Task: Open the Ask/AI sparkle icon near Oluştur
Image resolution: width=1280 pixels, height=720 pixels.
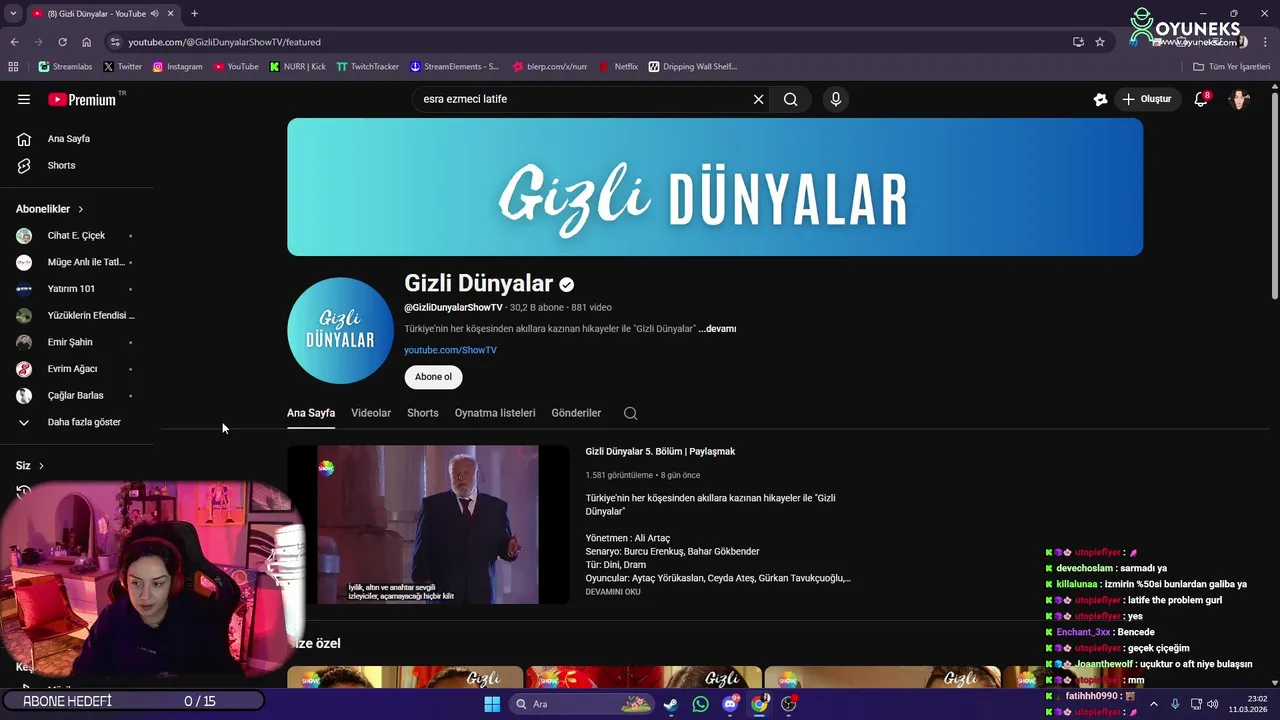Action: [1100, 99]
